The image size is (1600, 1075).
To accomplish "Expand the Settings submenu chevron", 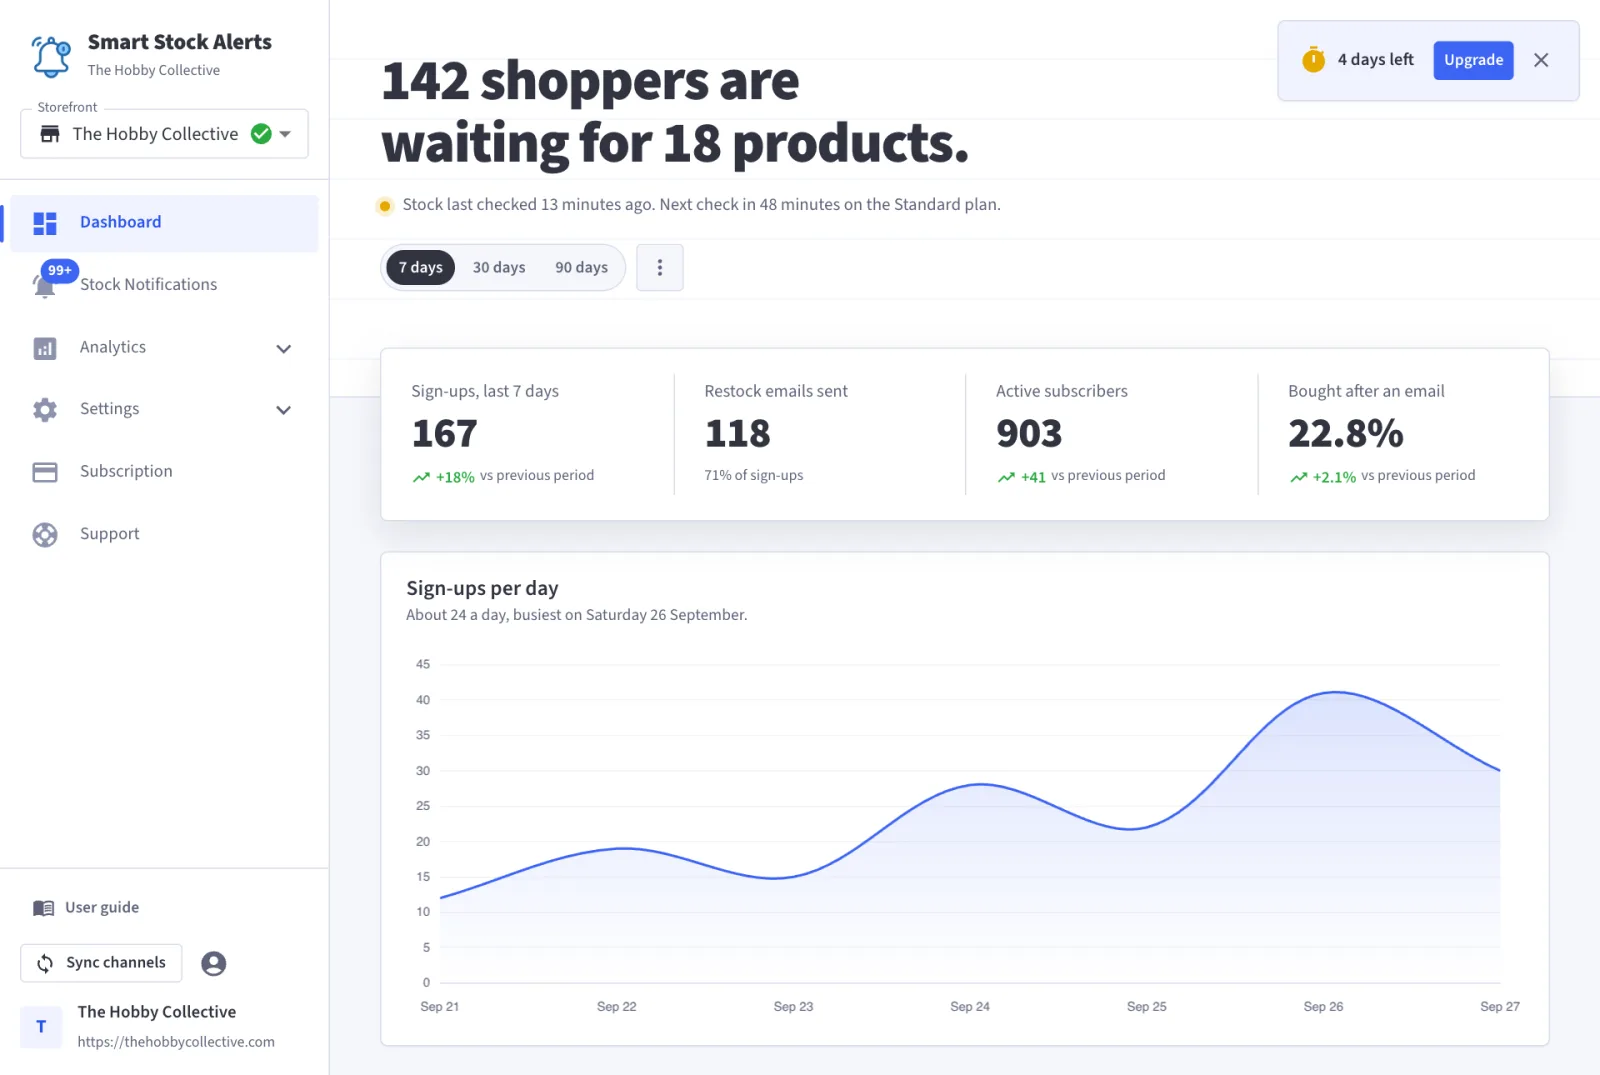I will pyautogui.click(x=284, y=410).
